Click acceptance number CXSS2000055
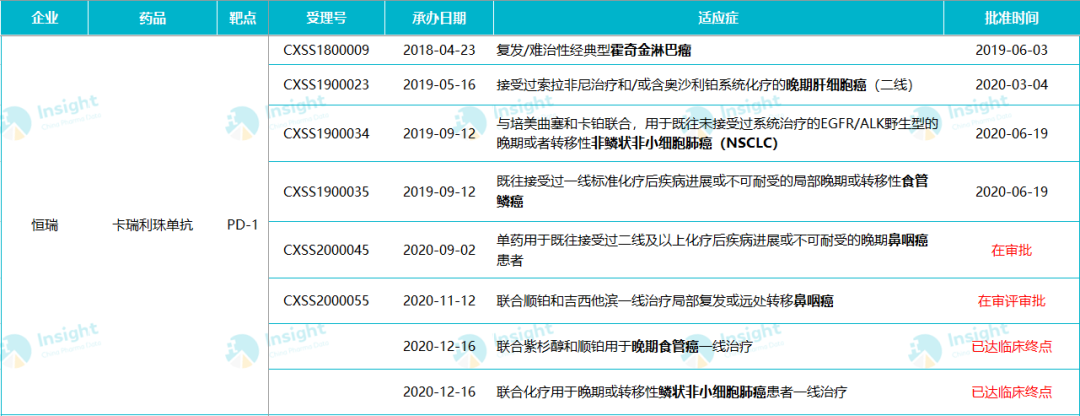This screenshot has height=416, width=1080. click(326, 301)
